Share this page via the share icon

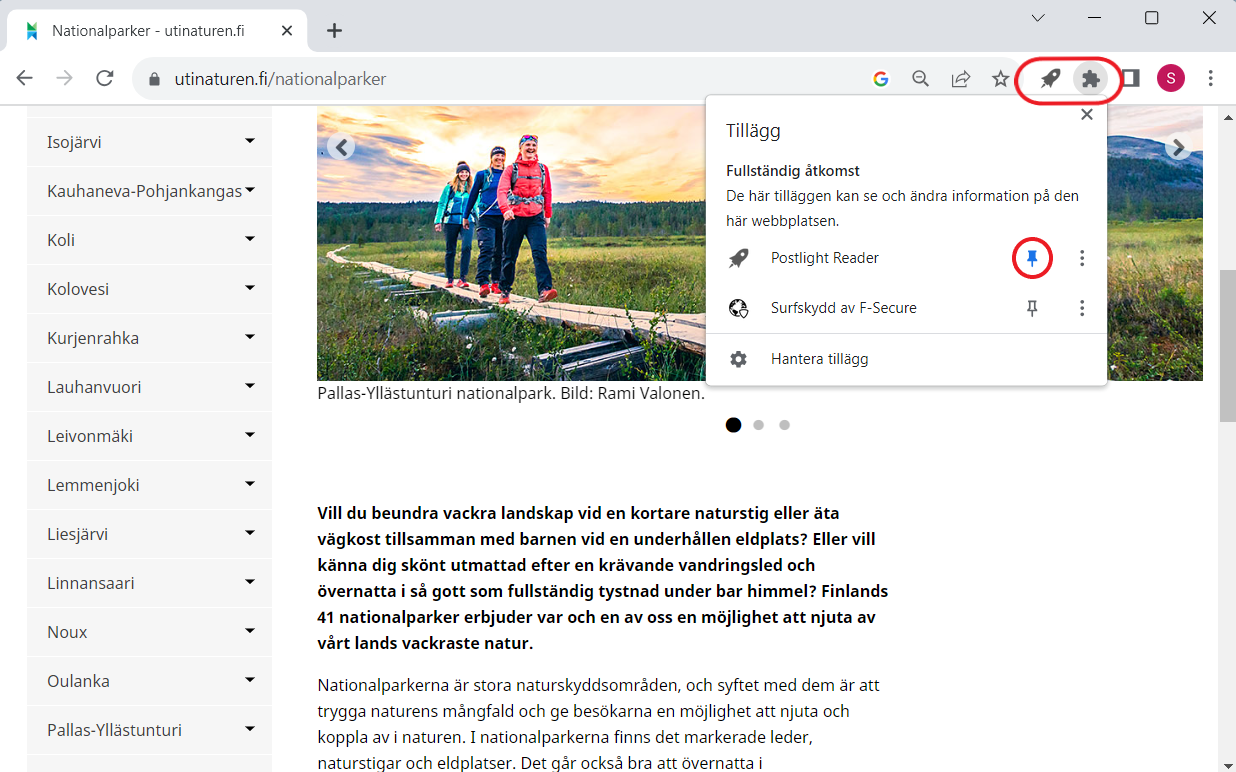961,79
